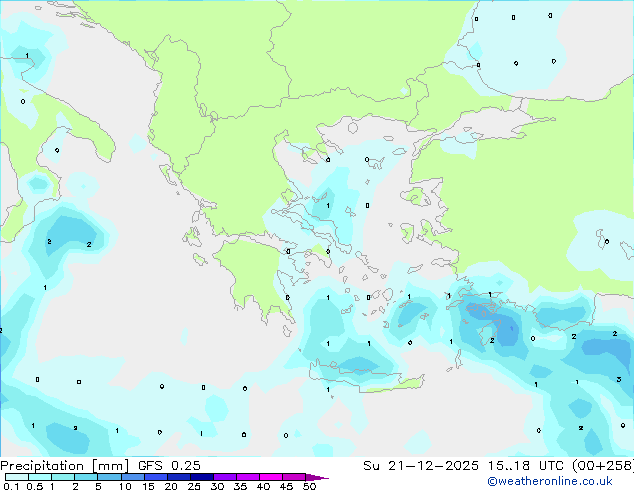Click the 10–15 mm legend swatch
Viewport: 634px width, 490px height.
click(x=133, y=477)
